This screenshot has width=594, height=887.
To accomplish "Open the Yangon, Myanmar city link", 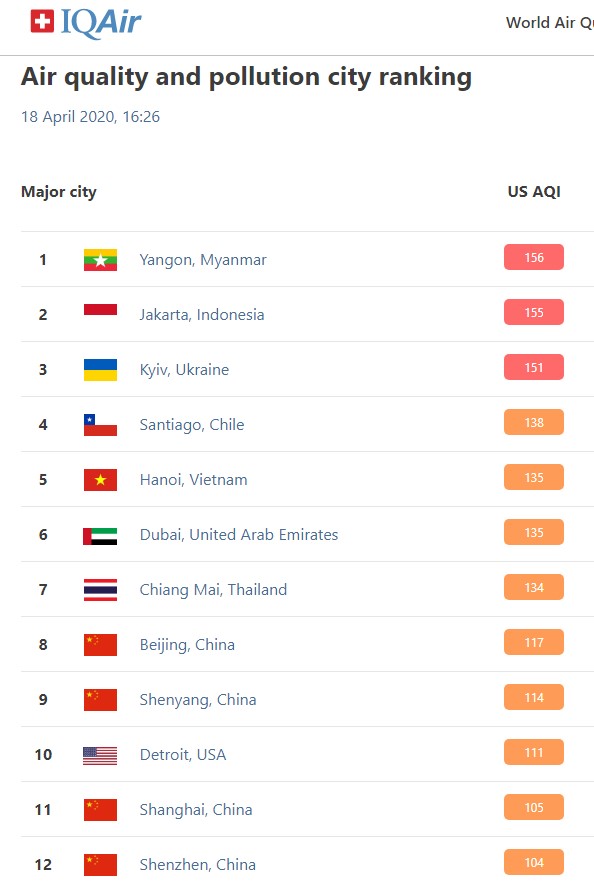I will [x=203, y=260].
